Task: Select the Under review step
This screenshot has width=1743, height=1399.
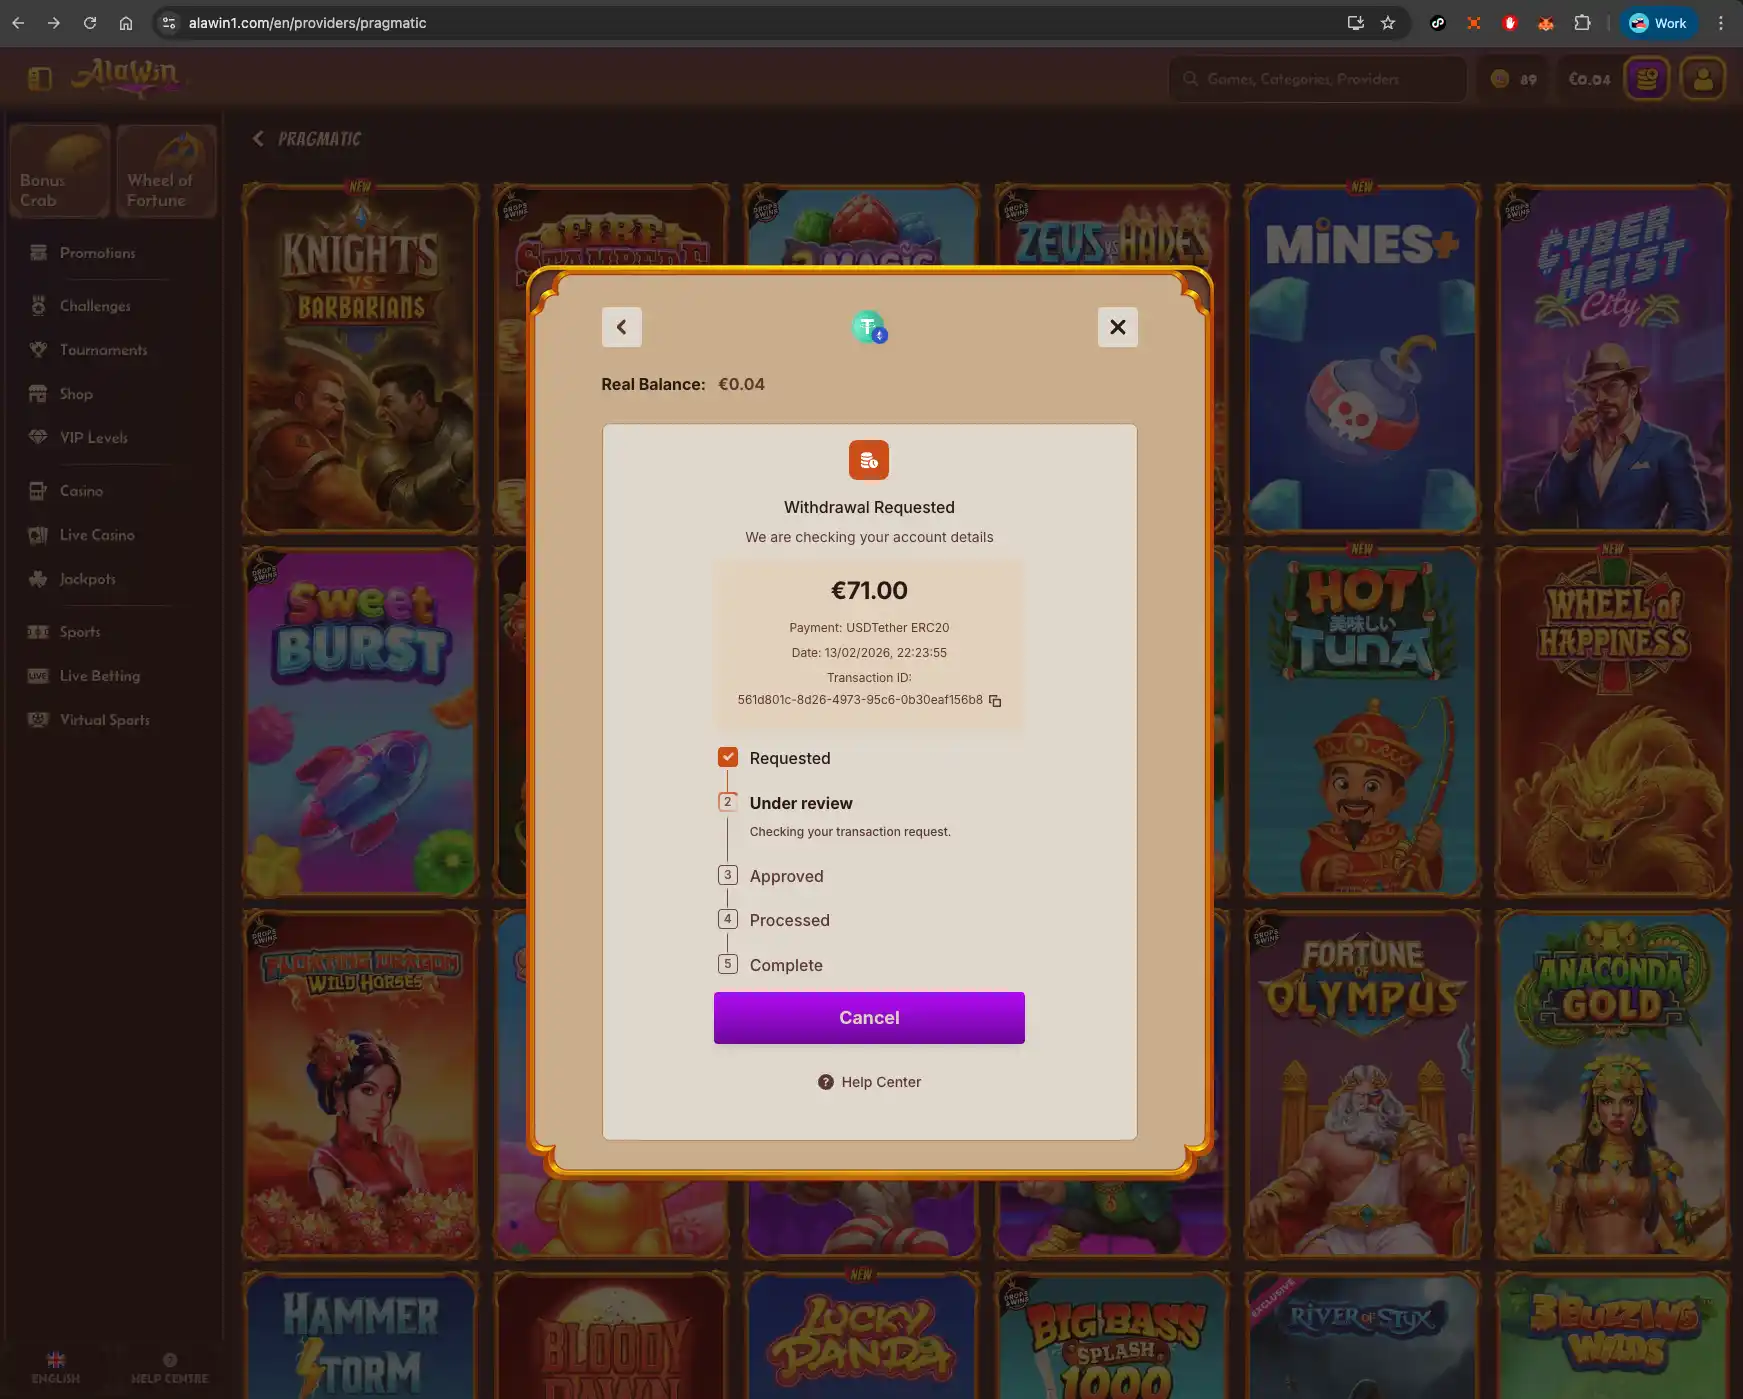Action: pyautogui.click(x=801, y=803)
